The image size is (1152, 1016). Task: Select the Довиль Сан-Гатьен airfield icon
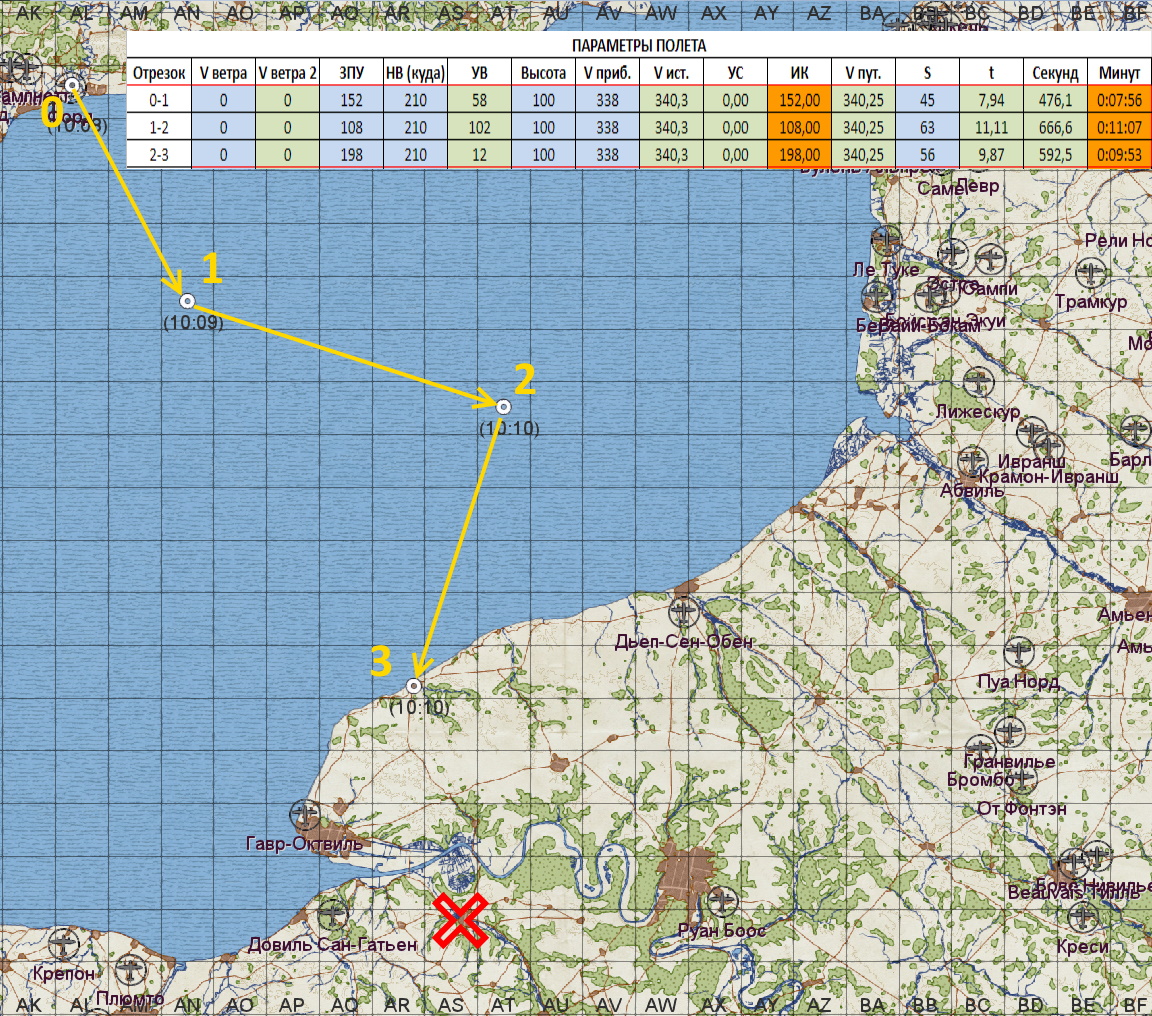click(332, 915)
